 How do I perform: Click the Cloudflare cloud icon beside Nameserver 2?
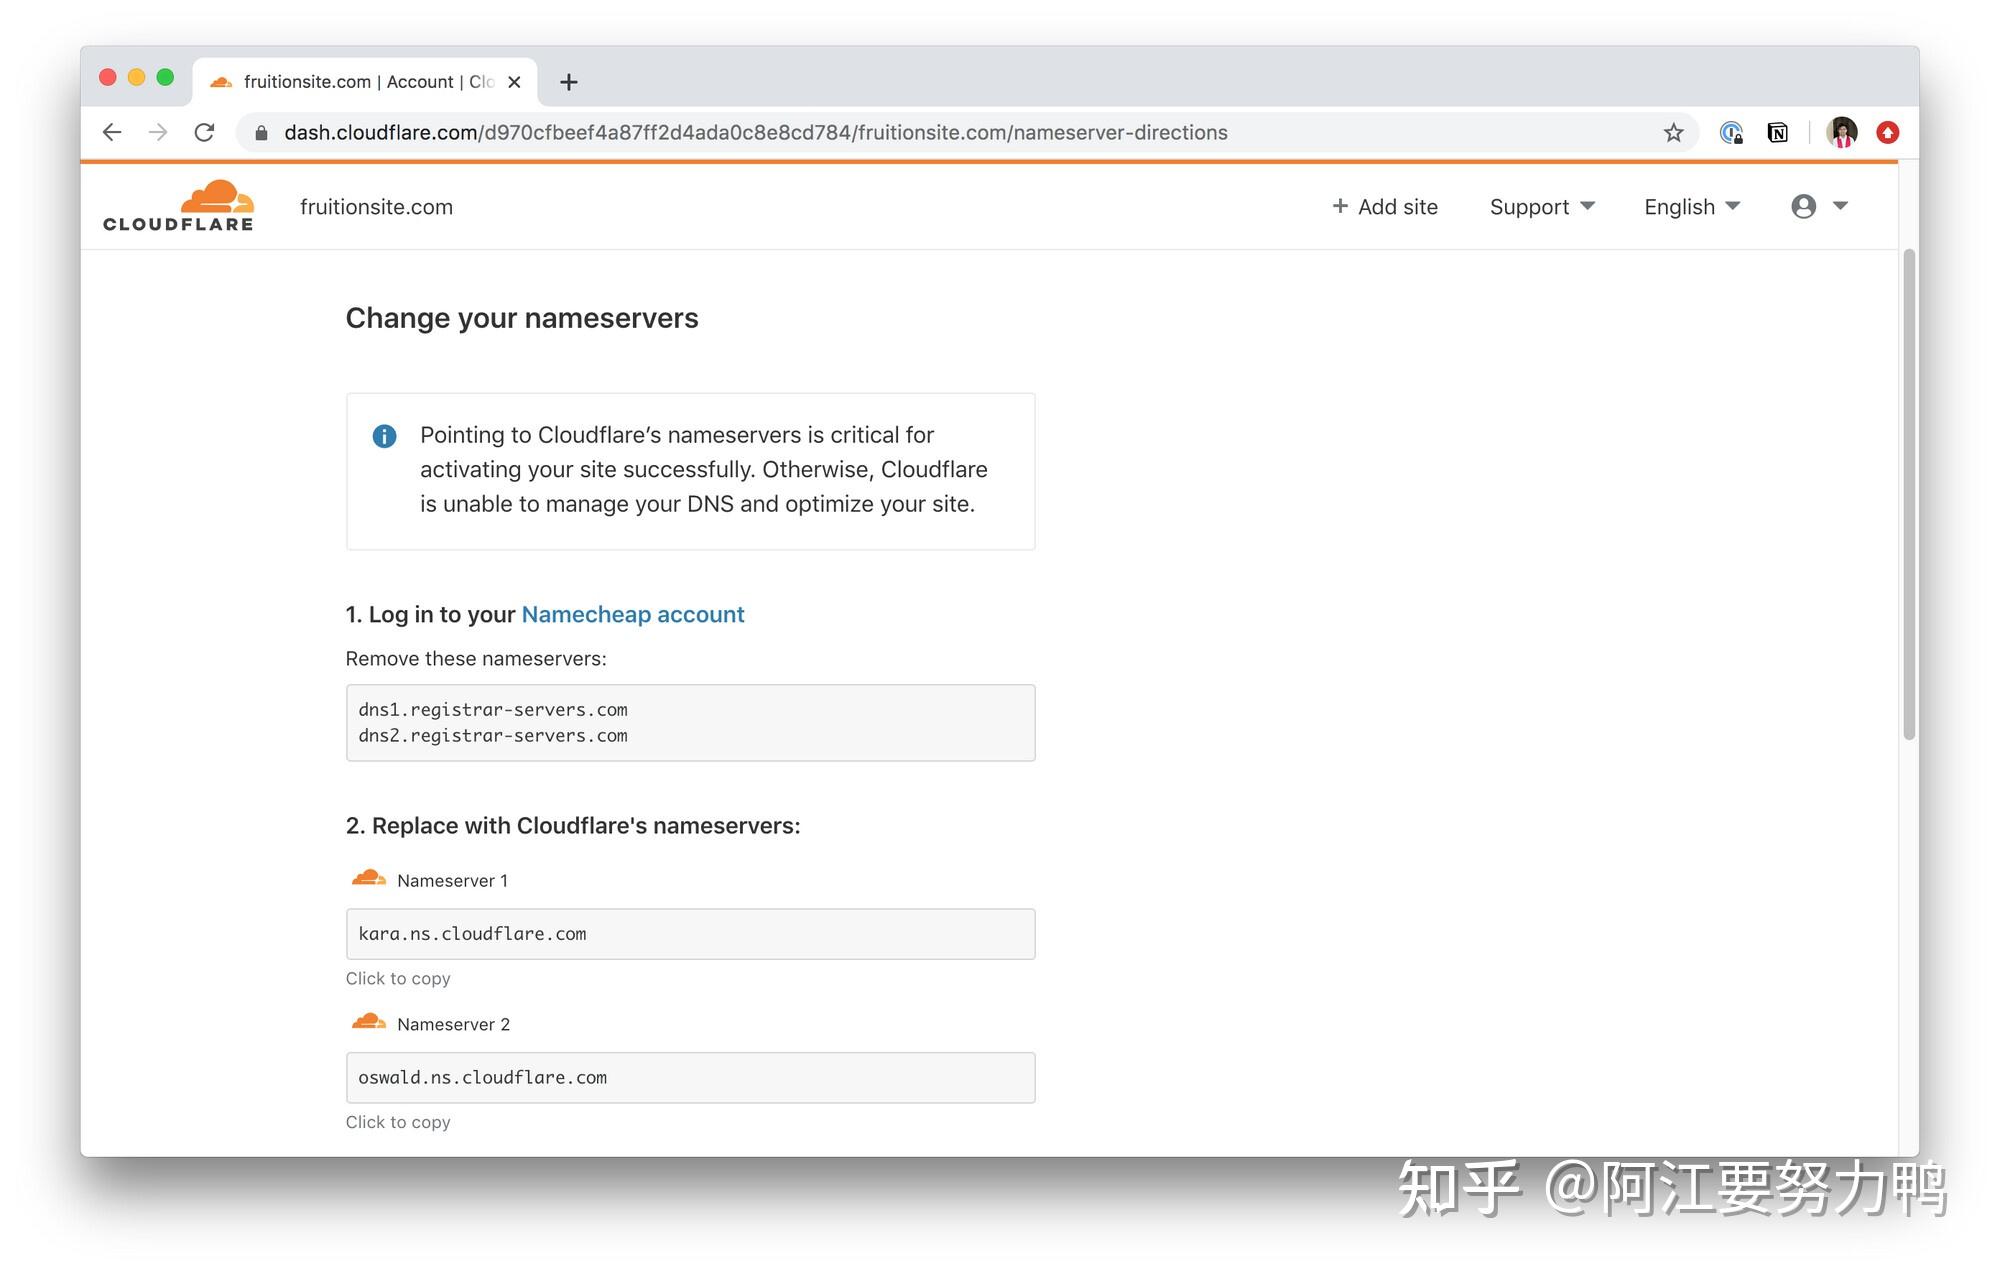(x=368, y=1019)
